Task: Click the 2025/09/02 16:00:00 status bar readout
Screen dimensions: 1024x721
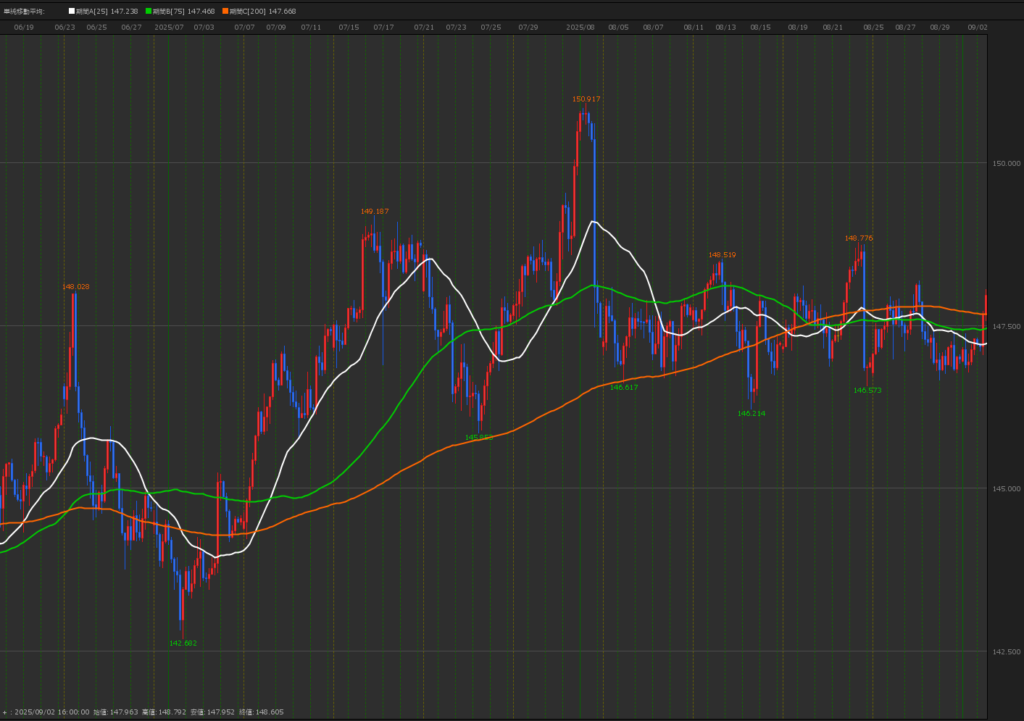Action: (x=51, y=712)
